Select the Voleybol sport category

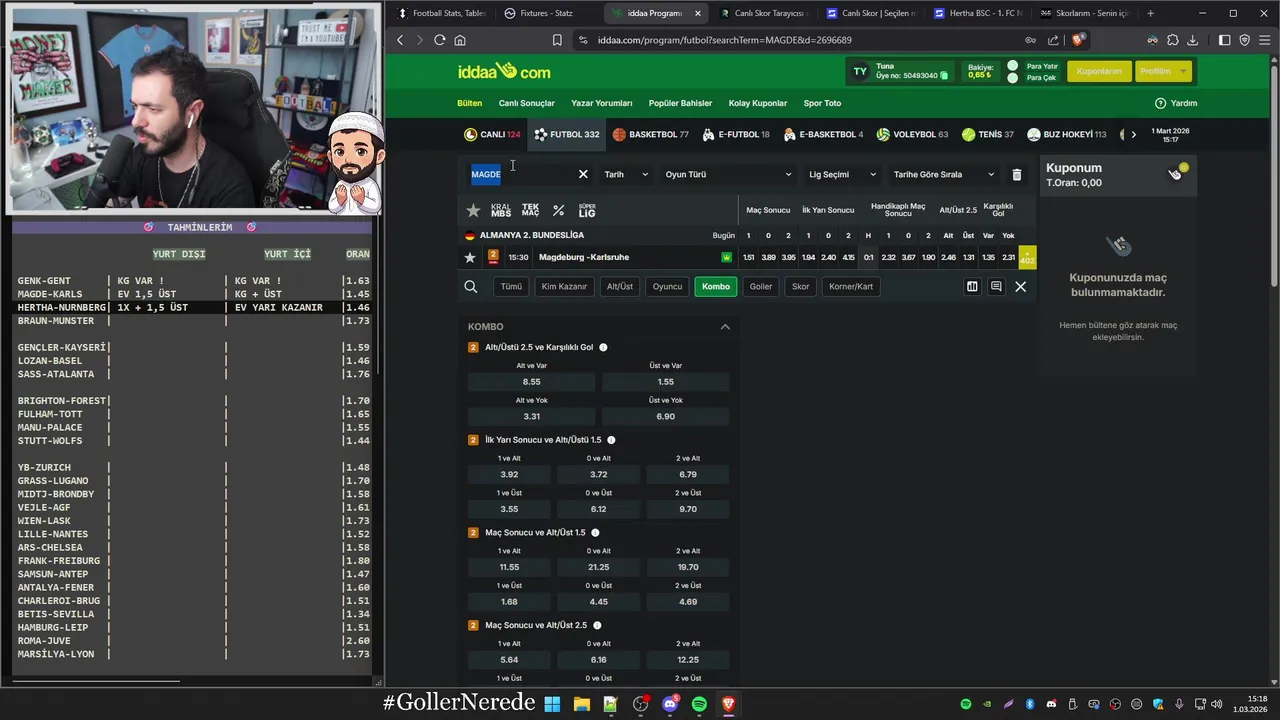(x=912, y=134)
